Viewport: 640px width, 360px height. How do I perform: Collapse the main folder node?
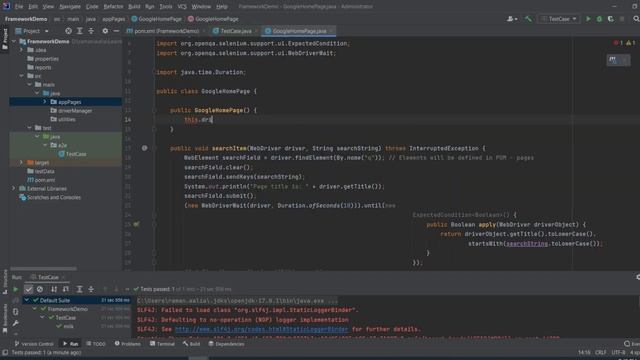[x=29, y=84]
